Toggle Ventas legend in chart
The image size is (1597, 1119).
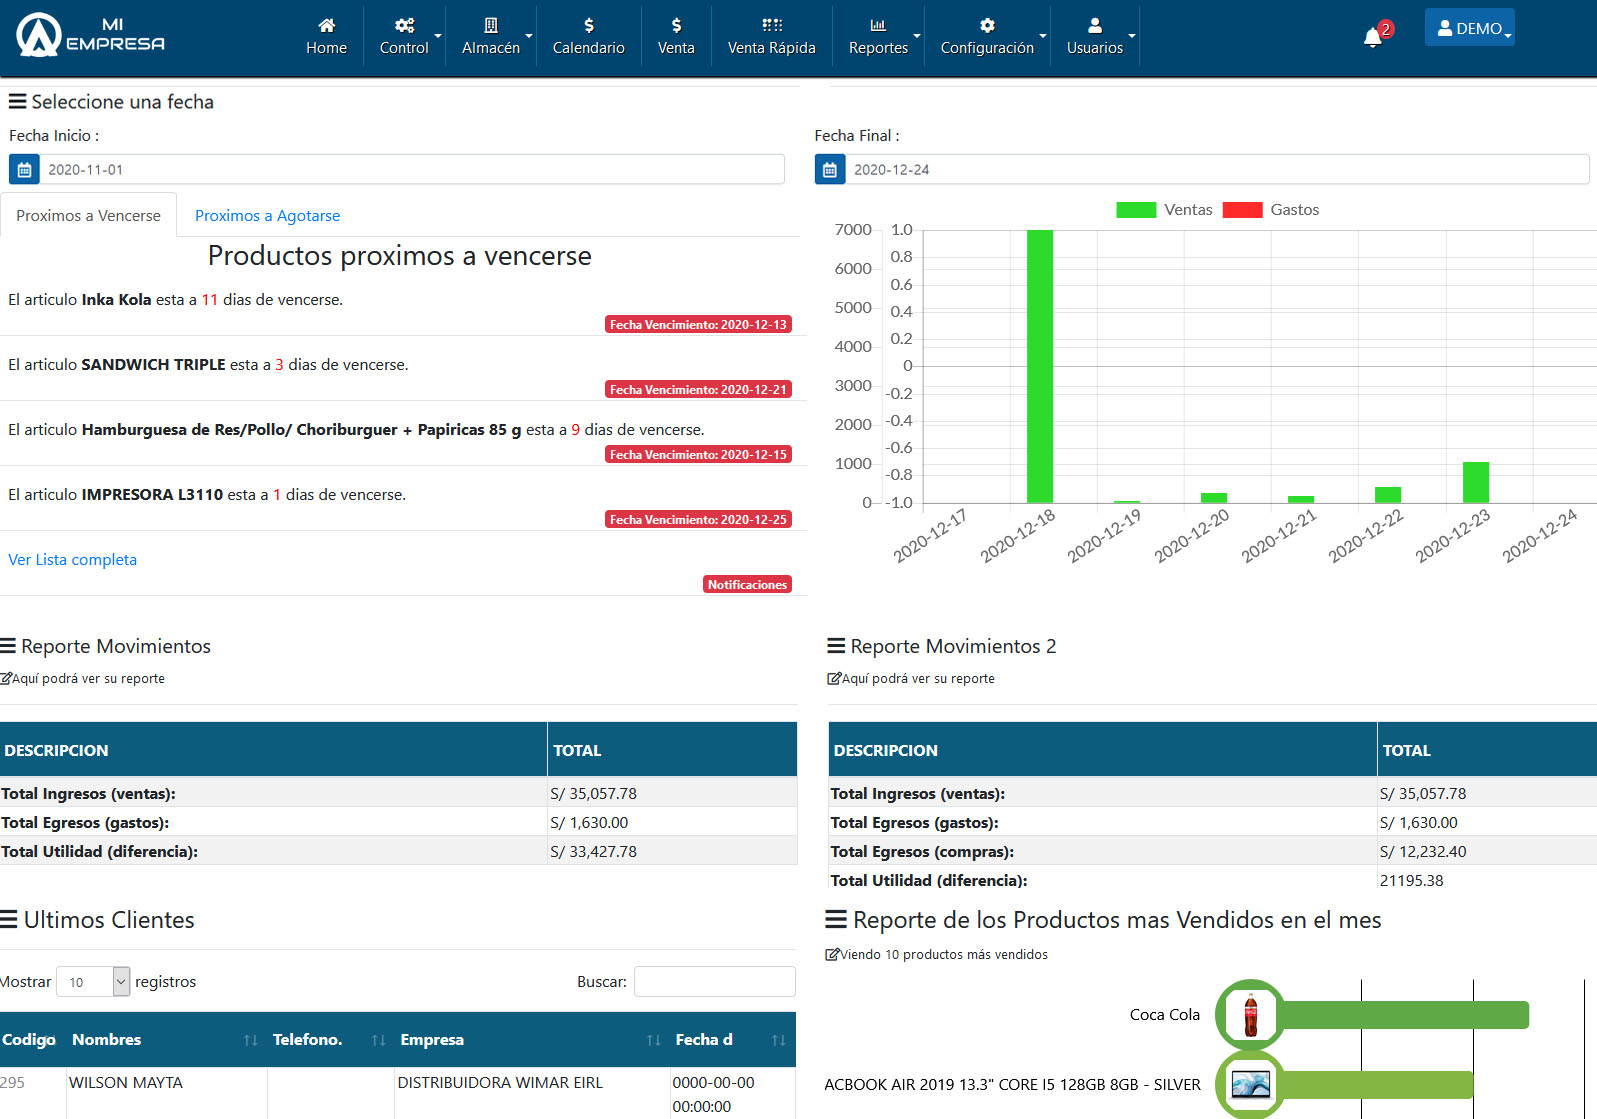pyautogui.click(x=1164, y=210)
